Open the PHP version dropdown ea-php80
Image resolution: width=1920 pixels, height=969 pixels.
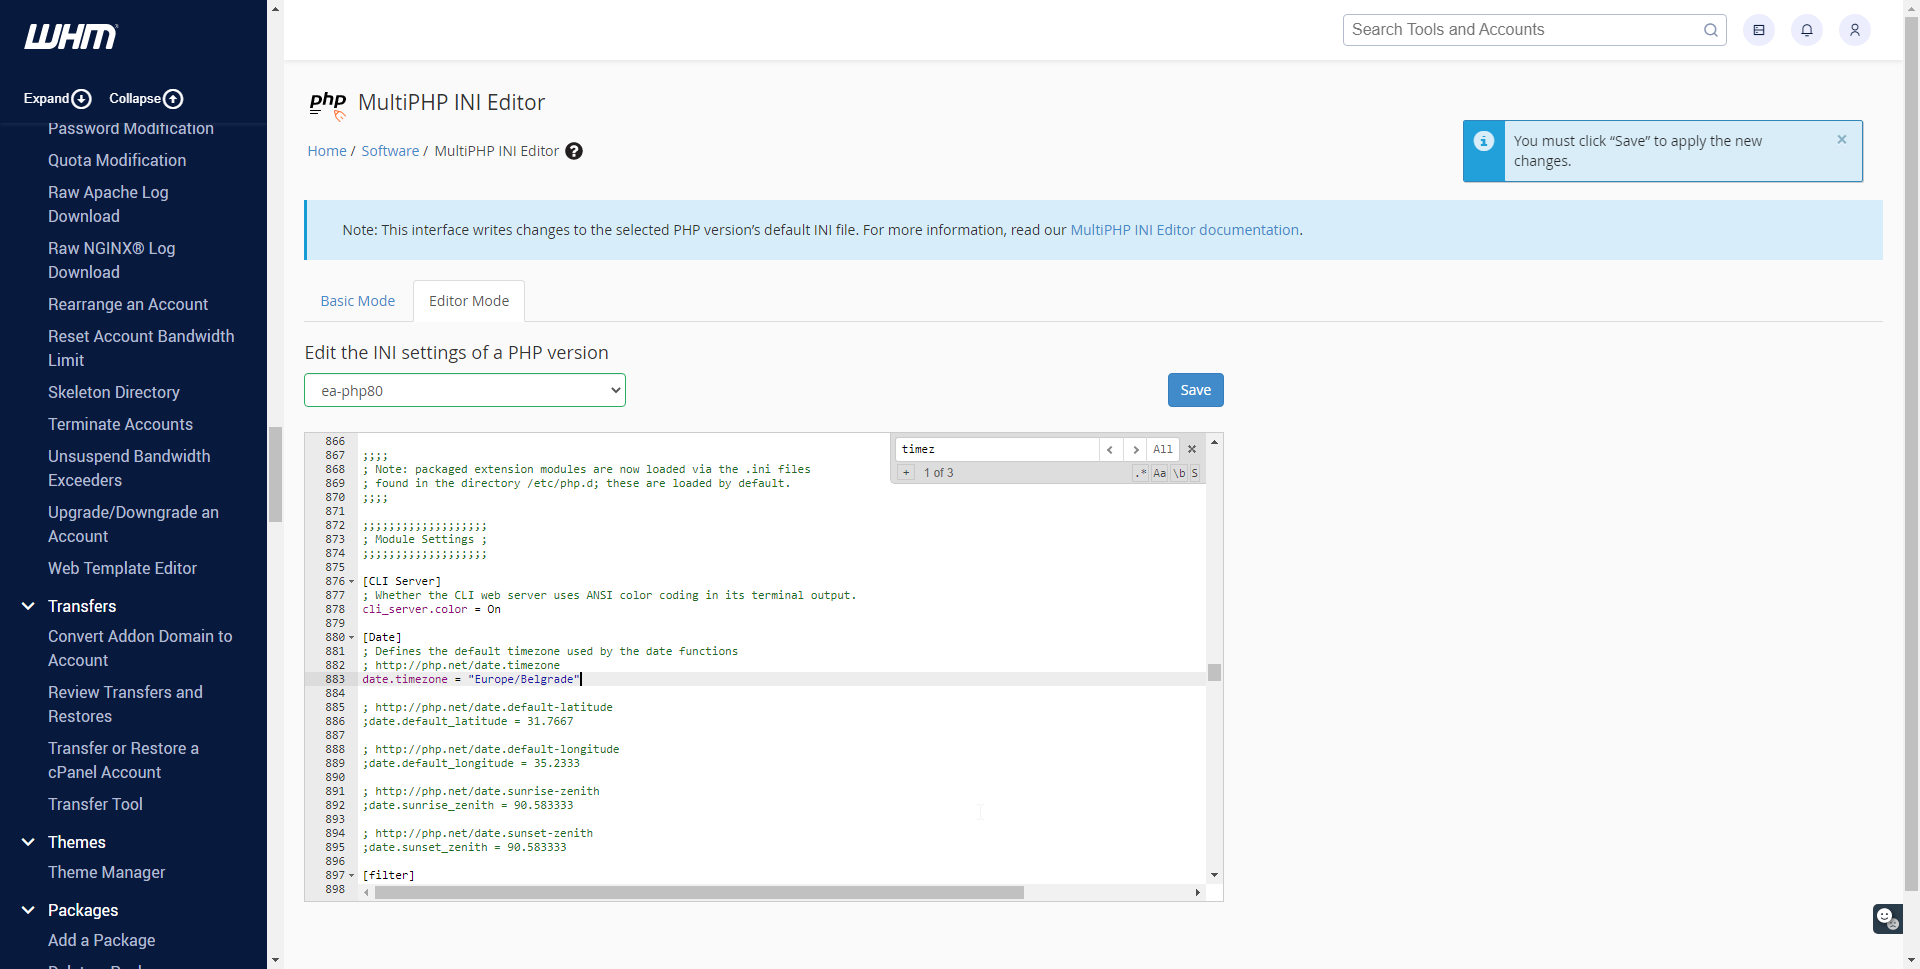[465, 391]
